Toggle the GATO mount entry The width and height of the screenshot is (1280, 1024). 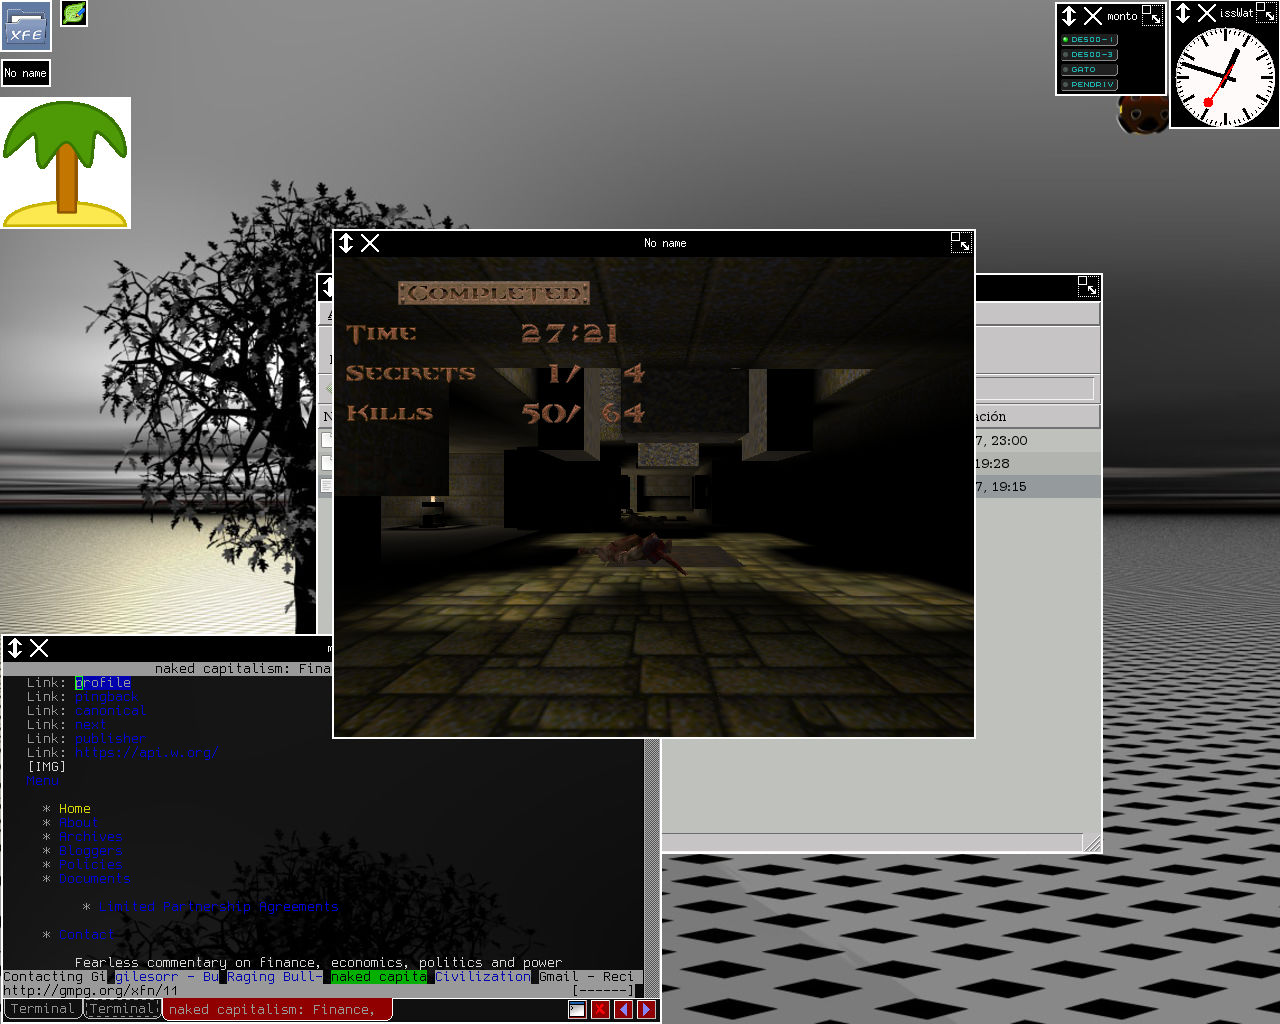1089,70
